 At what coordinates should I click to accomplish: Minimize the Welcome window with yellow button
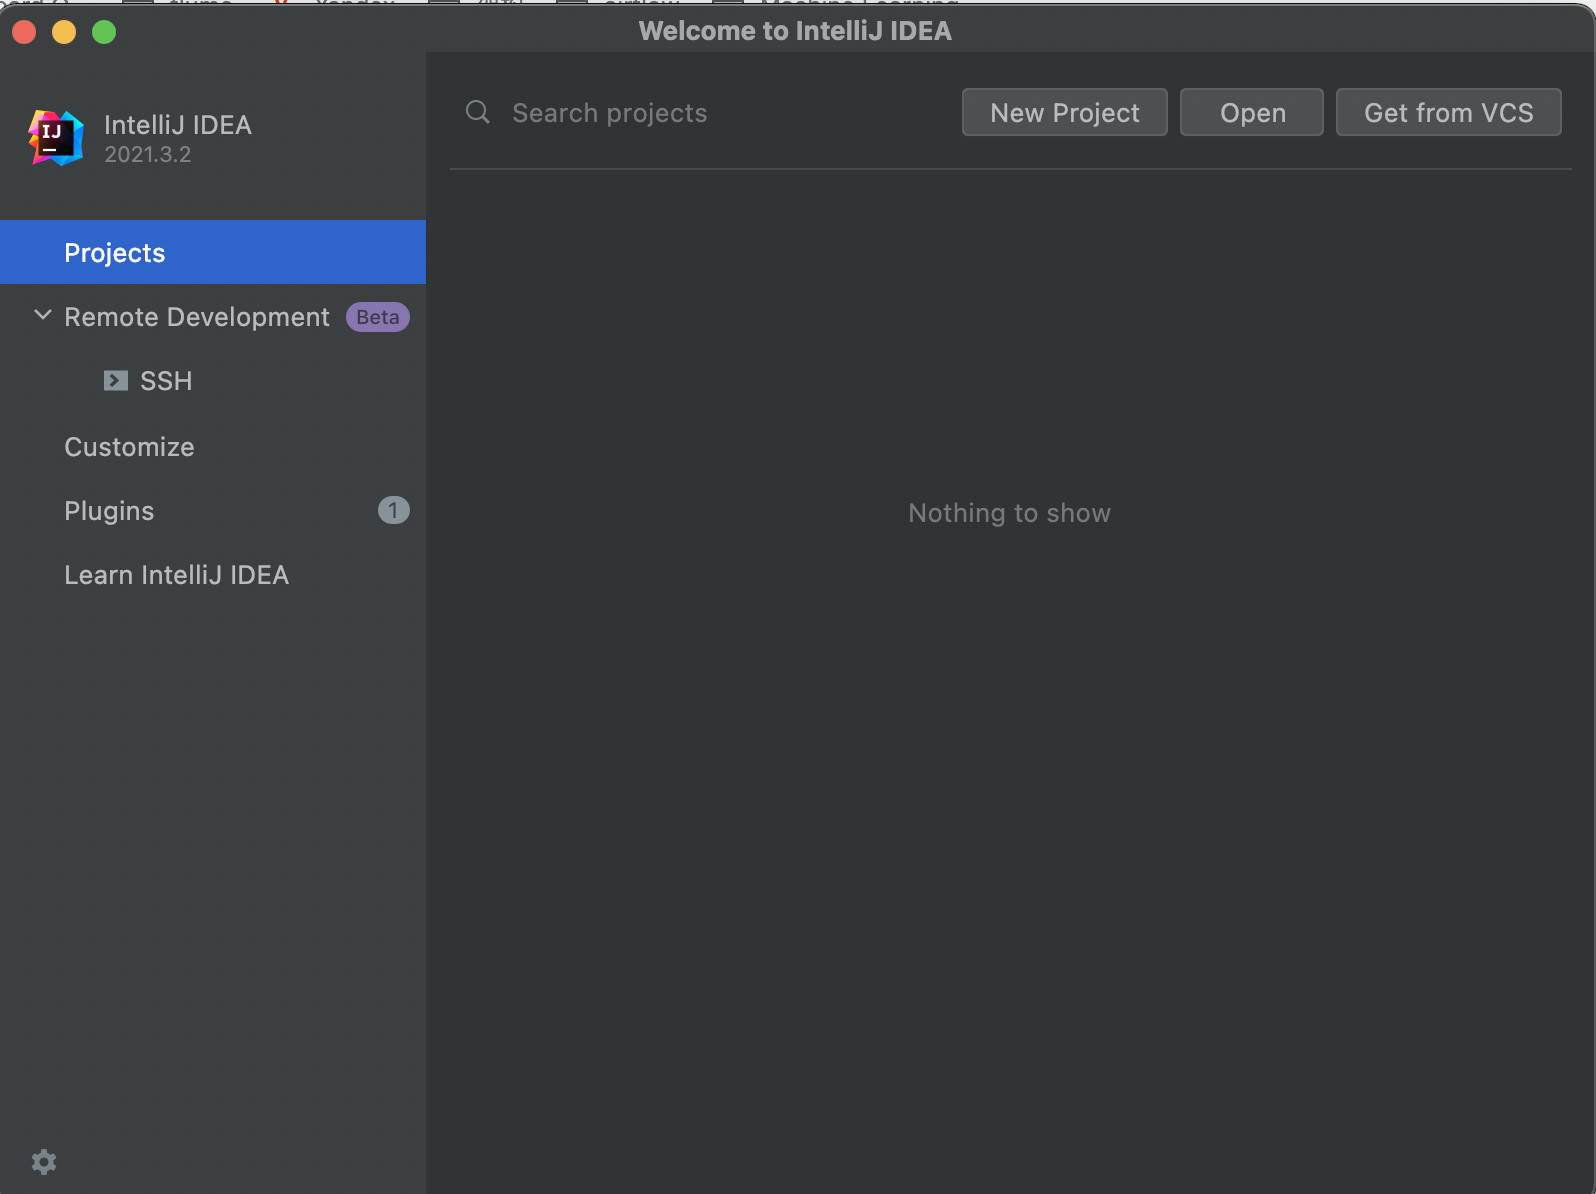[x=64, y=32]
